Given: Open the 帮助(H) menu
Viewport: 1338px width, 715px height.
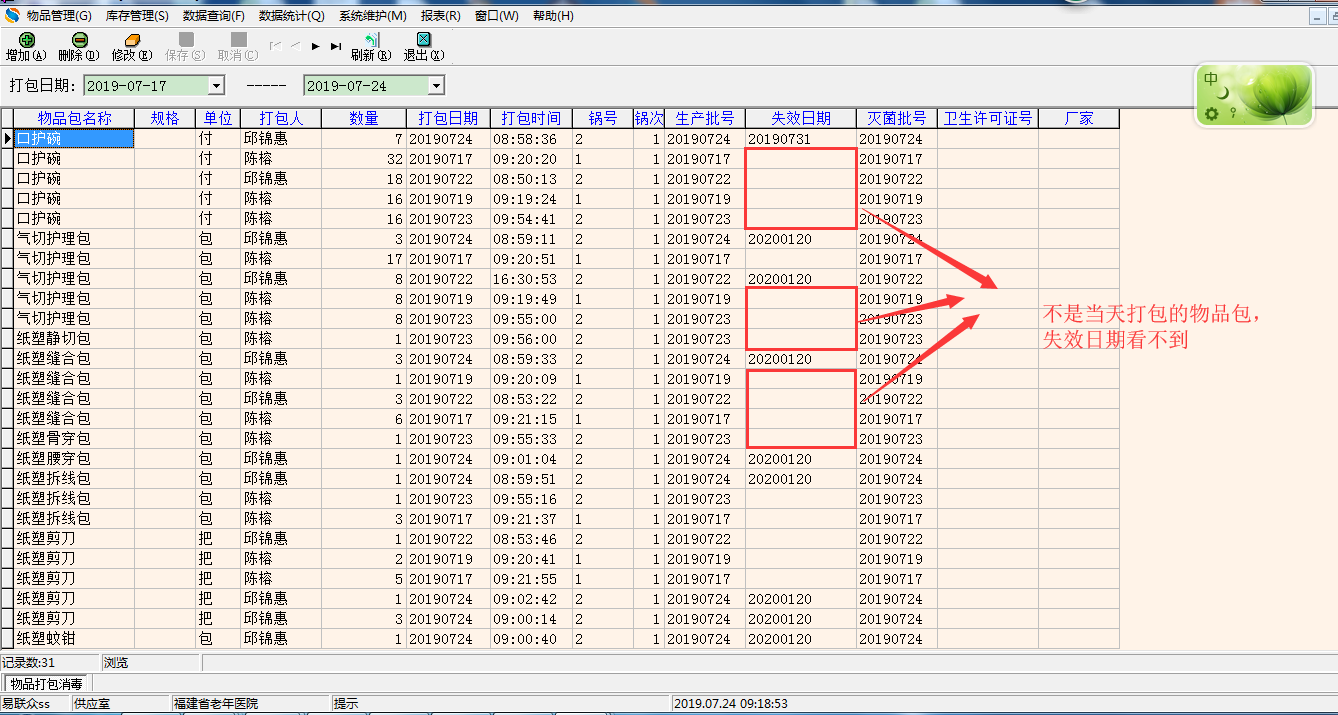Looking at the screenshot, I should (x=553, y=16).
